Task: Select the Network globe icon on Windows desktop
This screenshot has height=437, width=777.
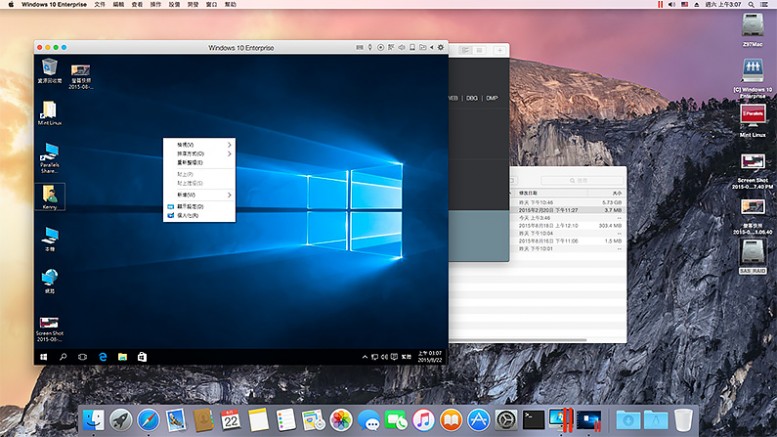Action: 50,281
